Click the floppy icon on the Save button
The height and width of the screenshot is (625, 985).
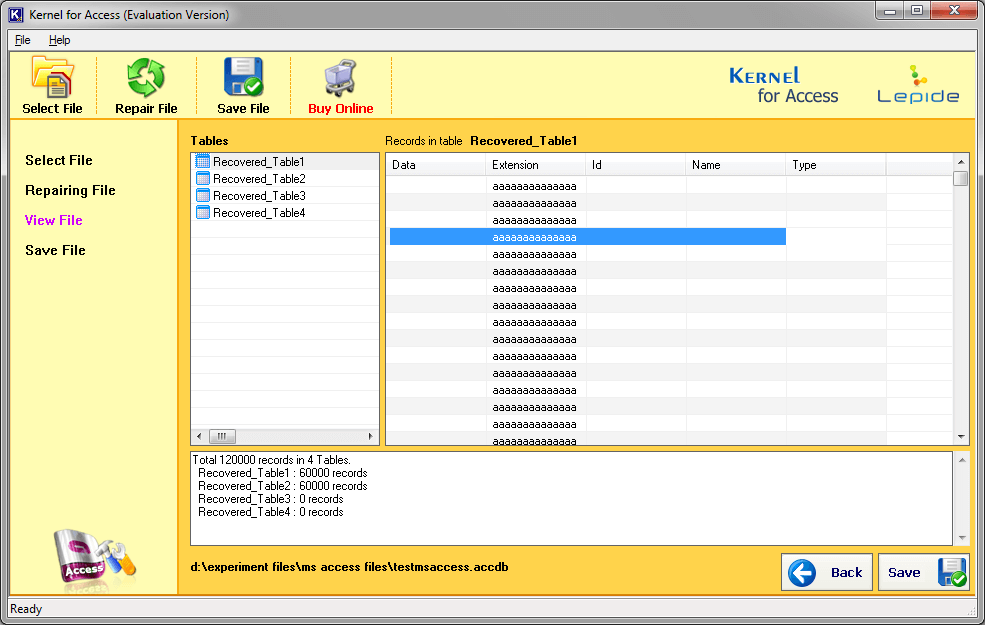pos(952,572)
